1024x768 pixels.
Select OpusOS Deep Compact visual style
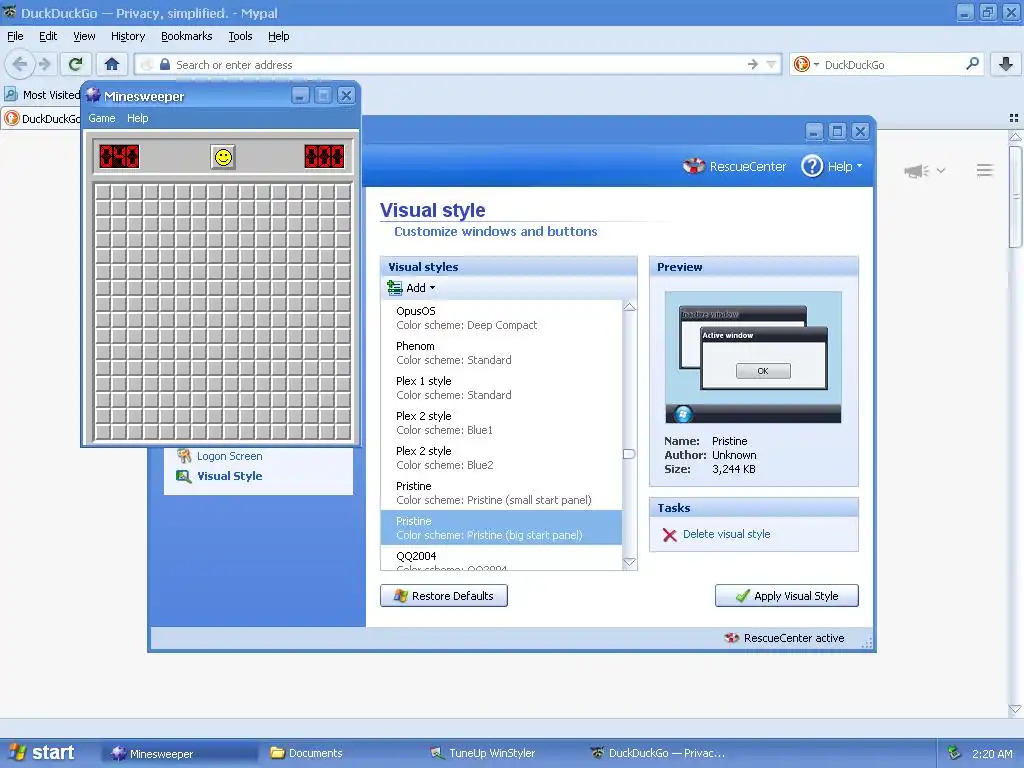[x=501, y=318]
